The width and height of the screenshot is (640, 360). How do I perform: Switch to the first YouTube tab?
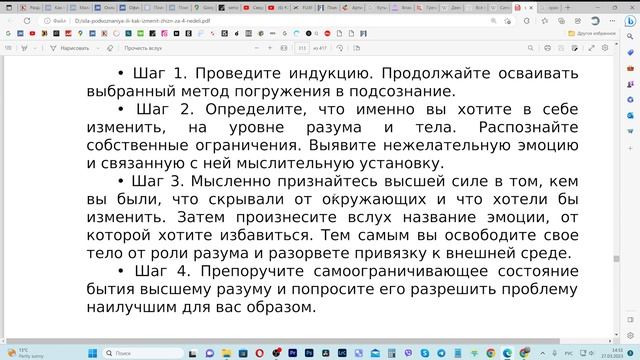252,7
